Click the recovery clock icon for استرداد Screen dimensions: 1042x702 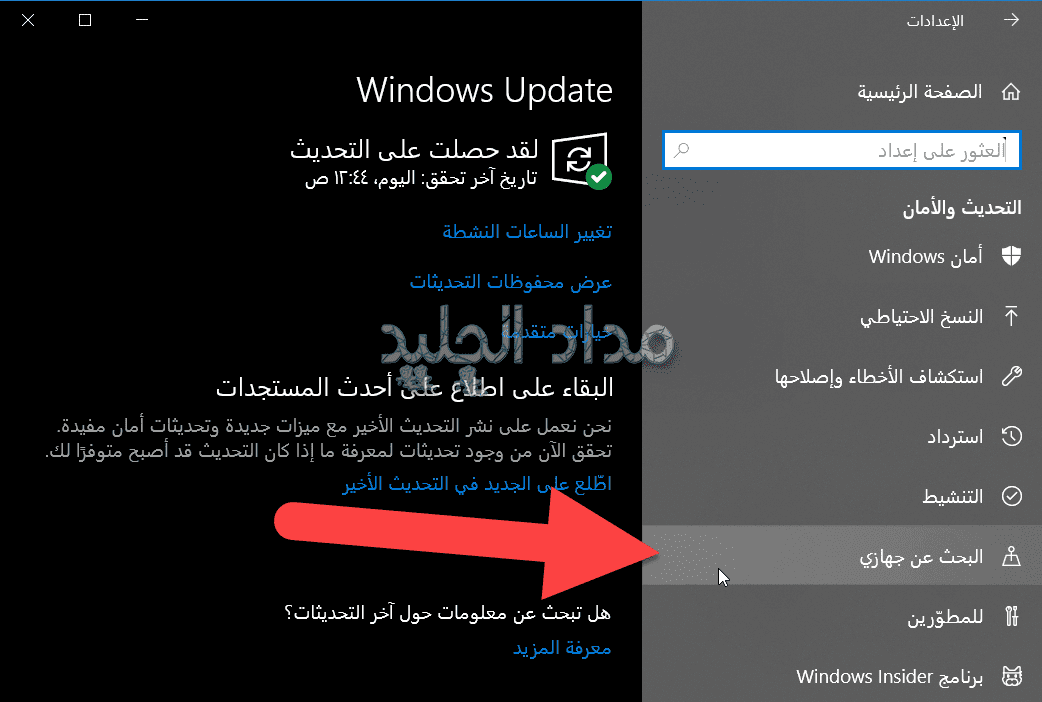pyautogui.click(x=1011, y=437)
